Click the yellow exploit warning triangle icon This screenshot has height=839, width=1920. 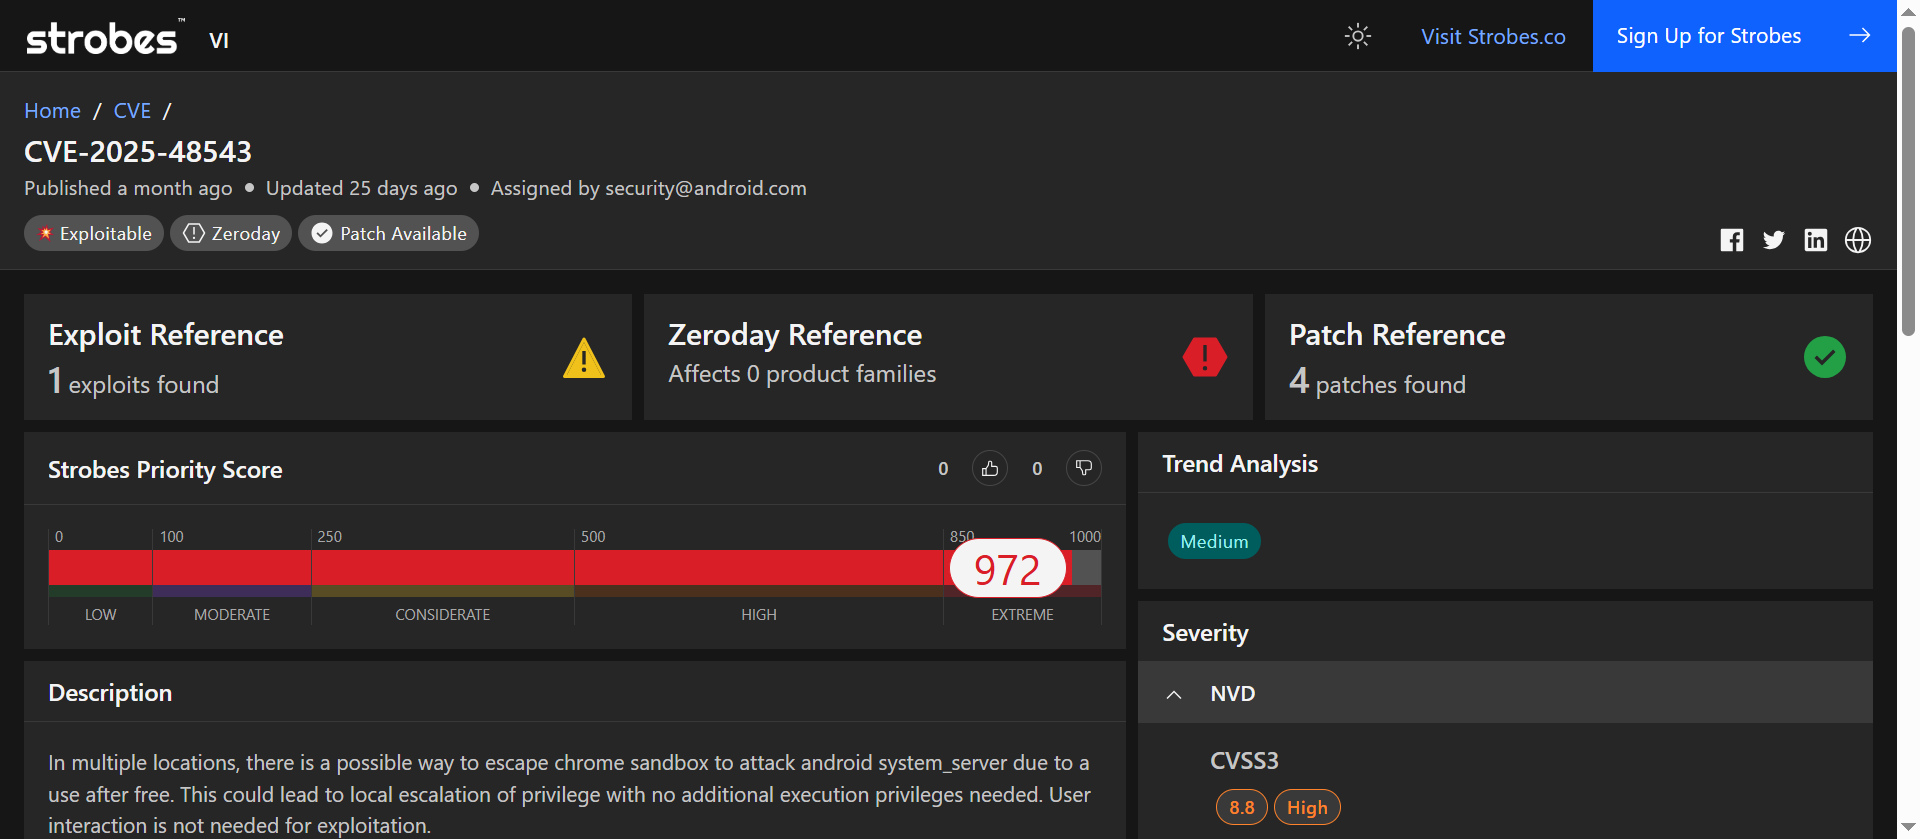tap(584, 358)
